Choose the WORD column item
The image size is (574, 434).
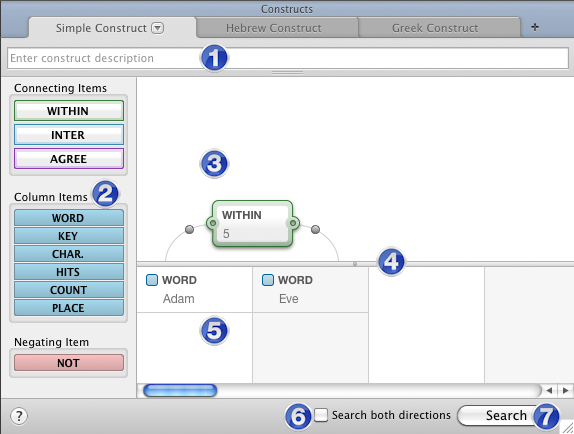pyautogui.click(x=69, y=218)
